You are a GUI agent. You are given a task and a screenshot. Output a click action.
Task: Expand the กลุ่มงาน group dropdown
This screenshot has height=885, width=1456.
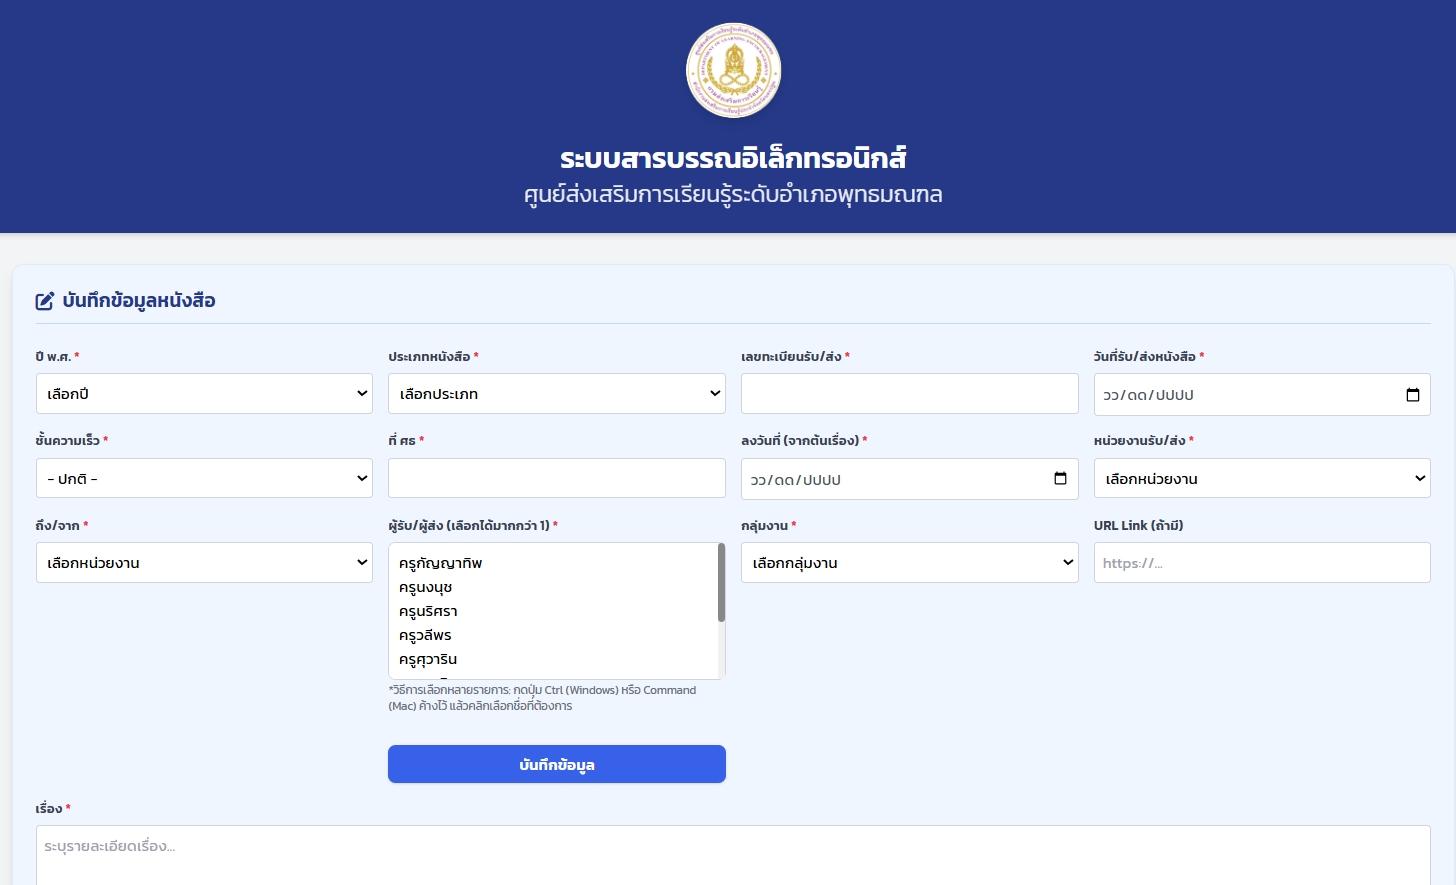[909, 563]
